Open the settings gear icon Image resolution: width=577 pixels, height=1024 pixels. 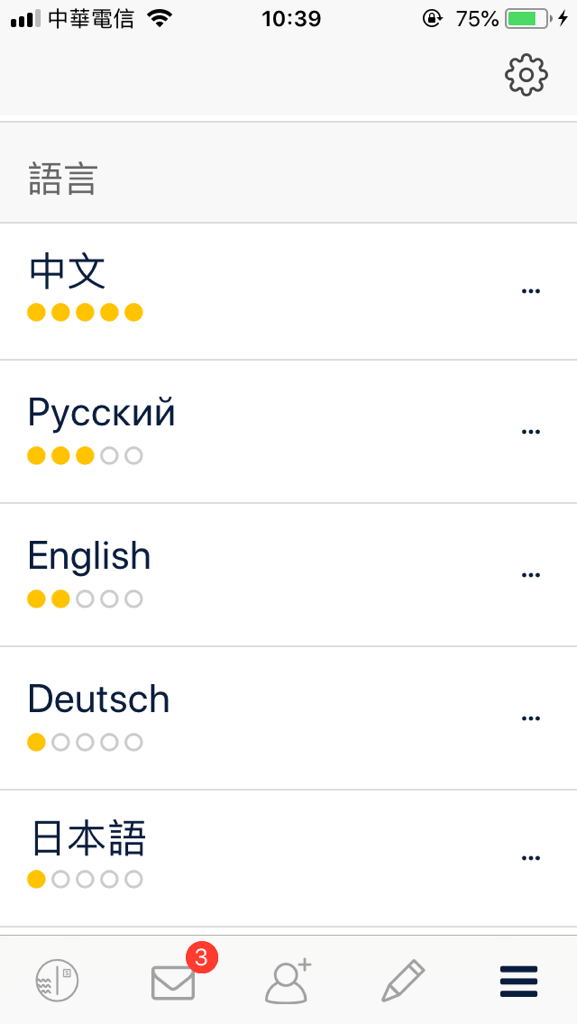tap(526, 76)
